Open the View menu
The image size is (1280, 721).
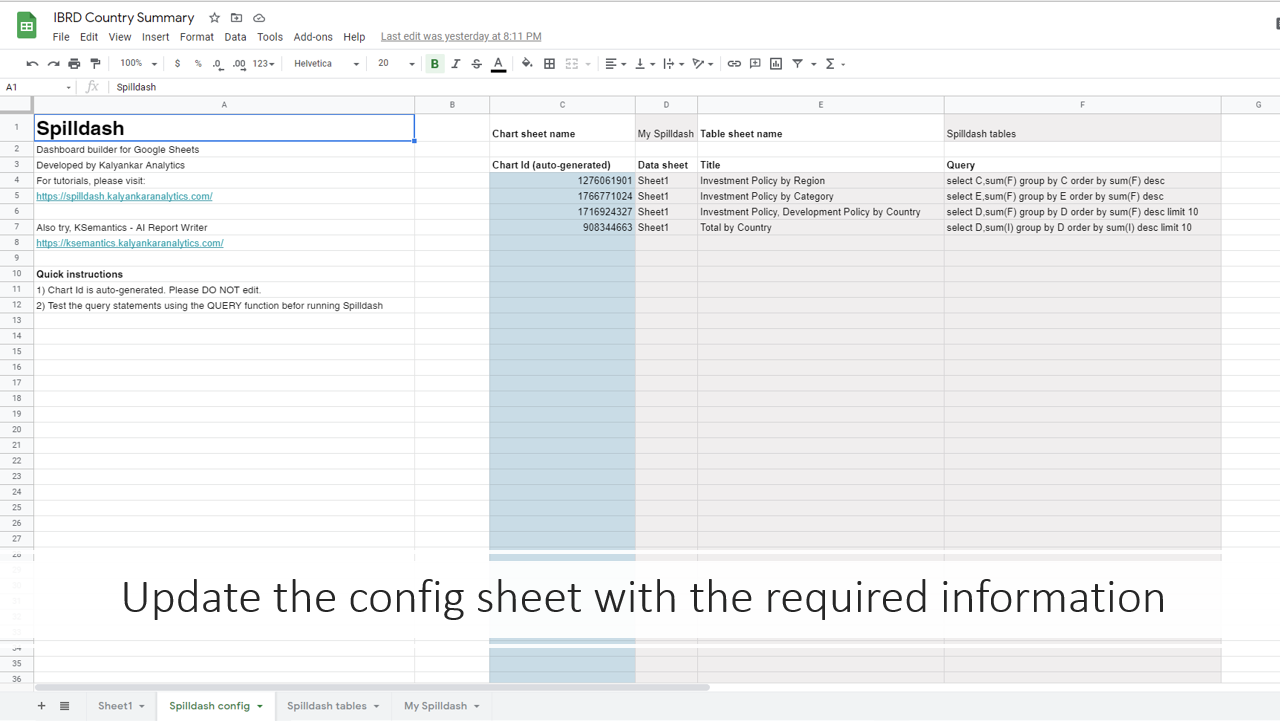coord(120,37)
